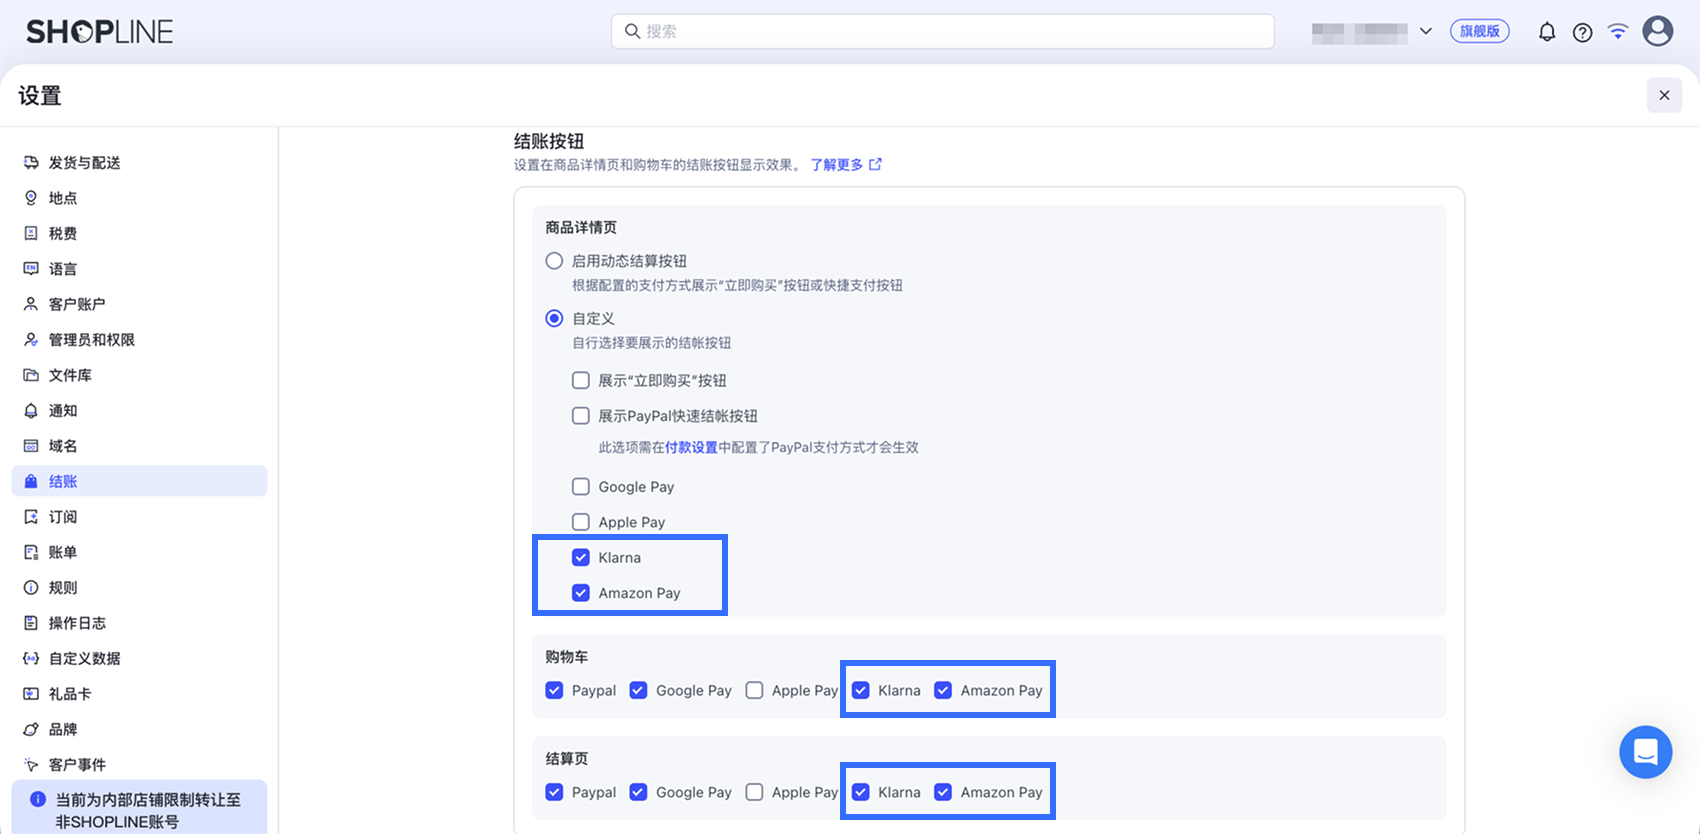The image size is (1700, 834).
Task: Open the 了解更多 link
Action: pos(846,165)
